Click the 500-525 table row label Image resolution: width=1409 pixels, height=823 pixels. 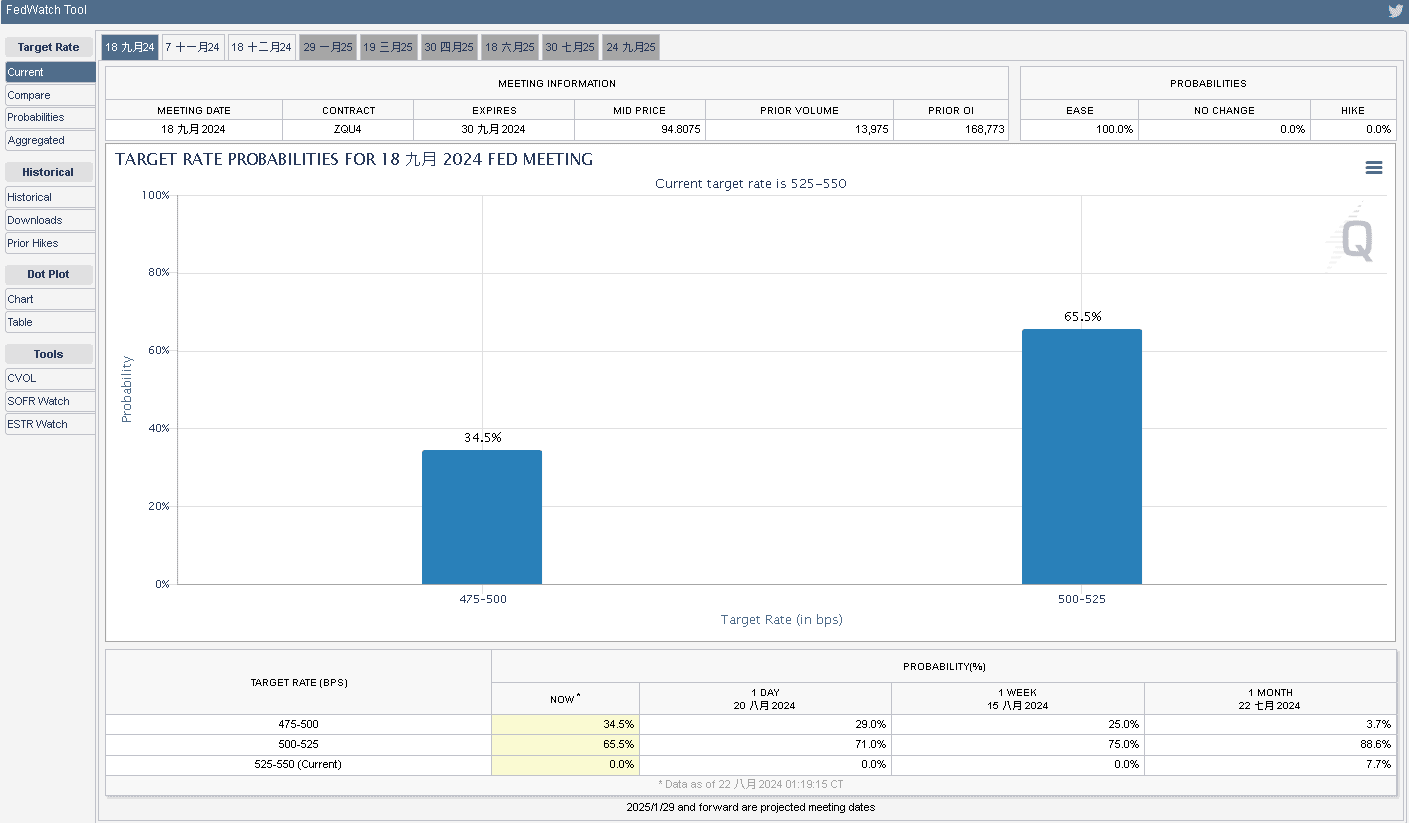point(298,744)
